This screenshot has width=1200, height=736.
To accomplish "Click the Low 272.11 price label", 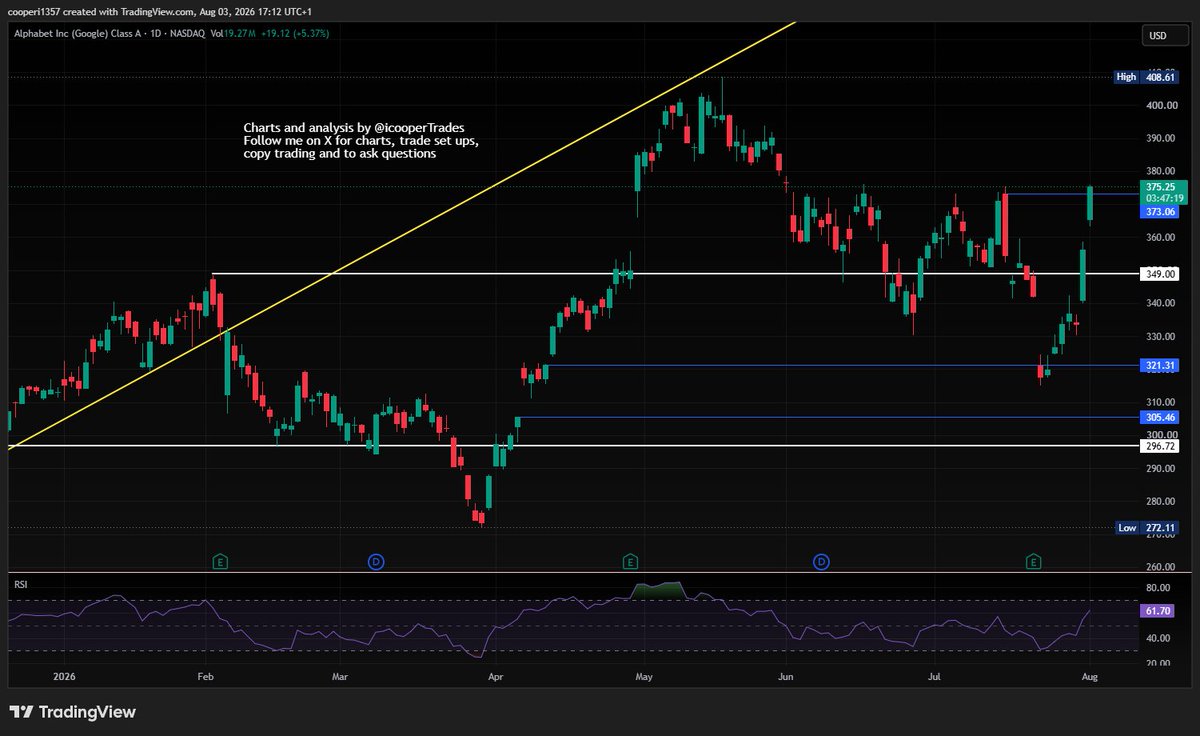I will click(1146, 528).
